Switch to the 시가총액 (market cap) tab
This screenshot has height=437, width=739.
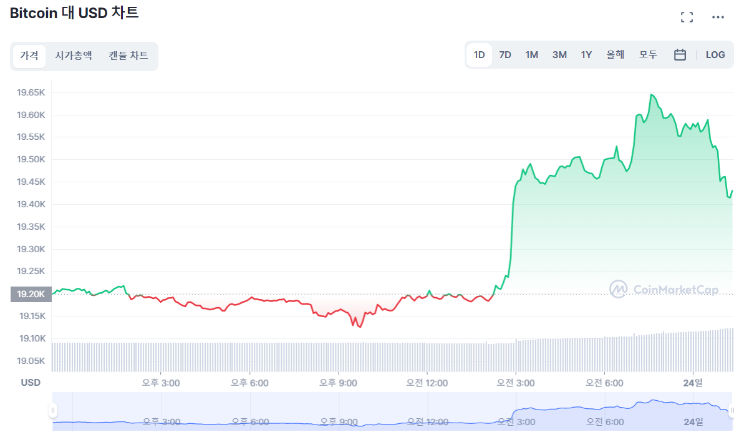73,56
